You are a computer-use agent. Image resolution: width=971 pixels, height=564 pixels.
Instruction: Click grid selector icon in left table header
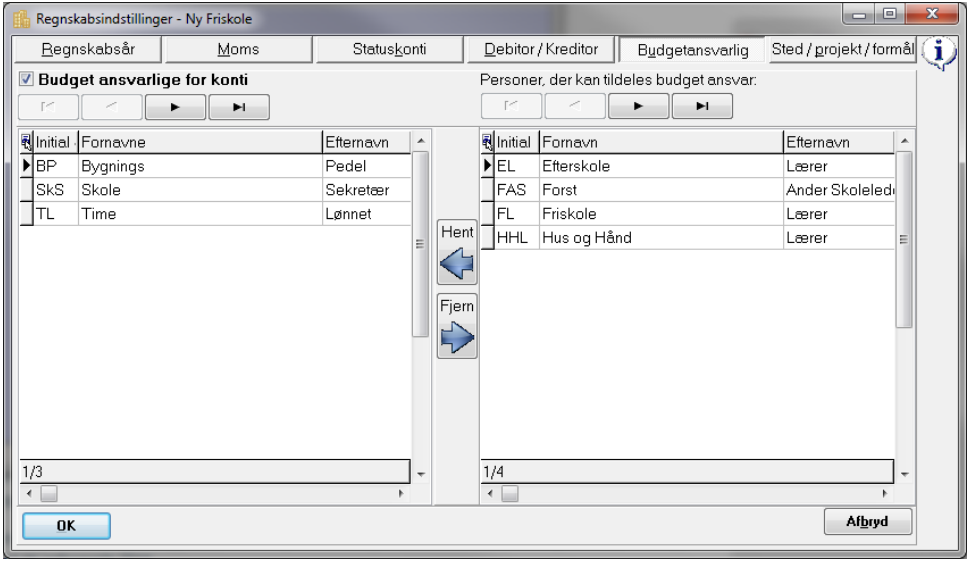[x=26, y=142]
